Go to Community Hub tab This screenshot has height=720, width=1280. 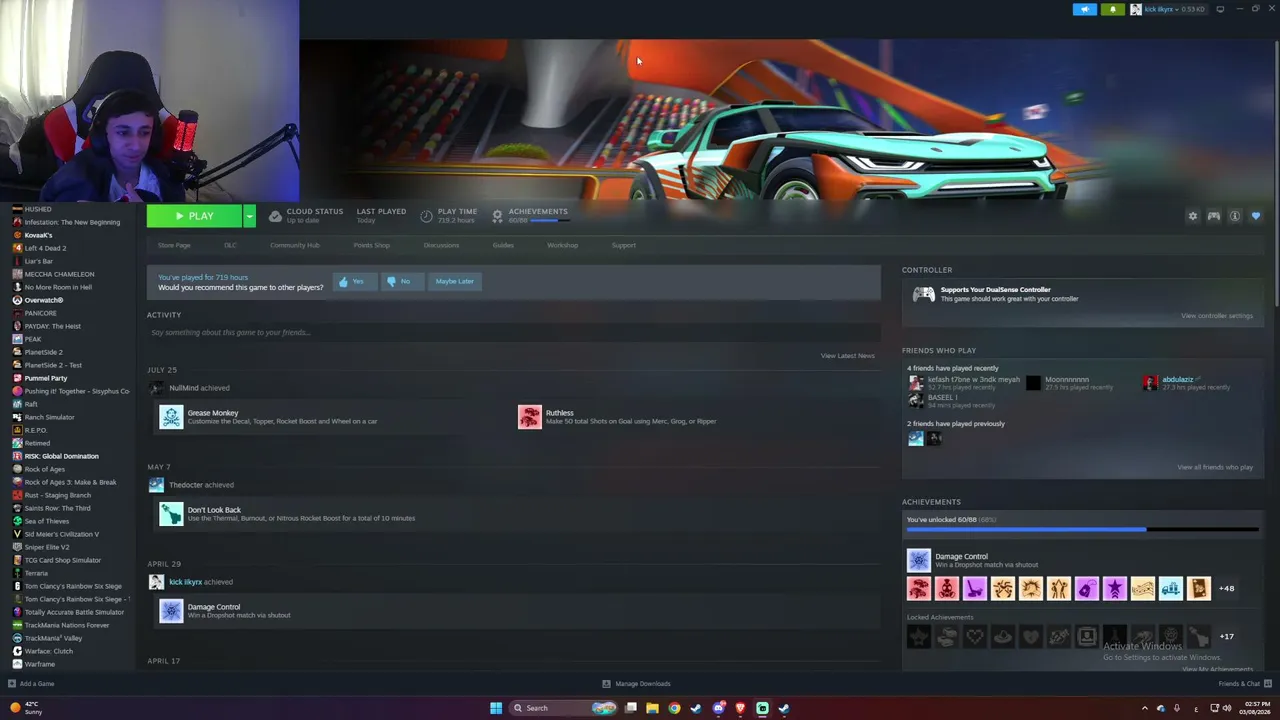point(294,245)
